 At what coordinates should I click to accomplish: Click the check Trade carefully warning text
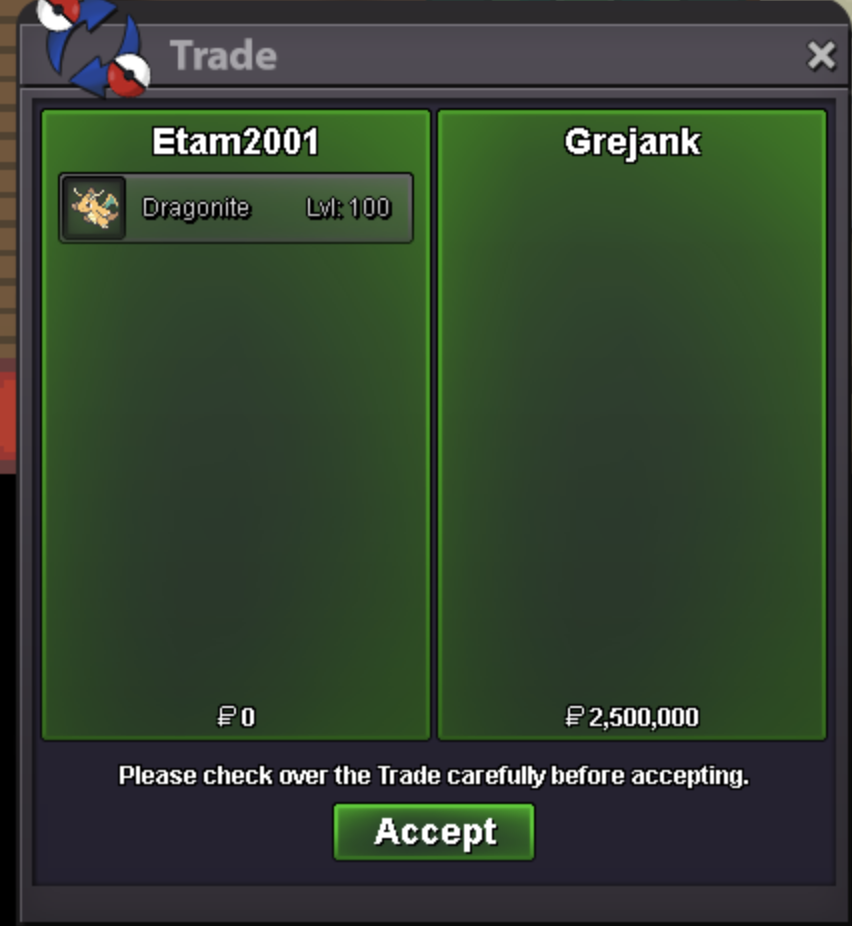pyautogui.click(x=433, y=775)
